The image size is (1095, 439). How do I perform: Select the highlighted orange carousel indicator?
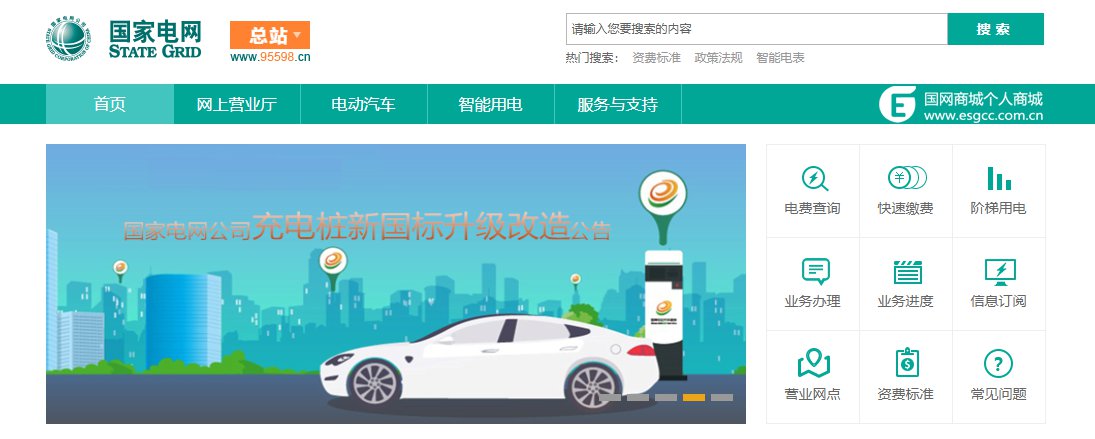click(693, 398)
